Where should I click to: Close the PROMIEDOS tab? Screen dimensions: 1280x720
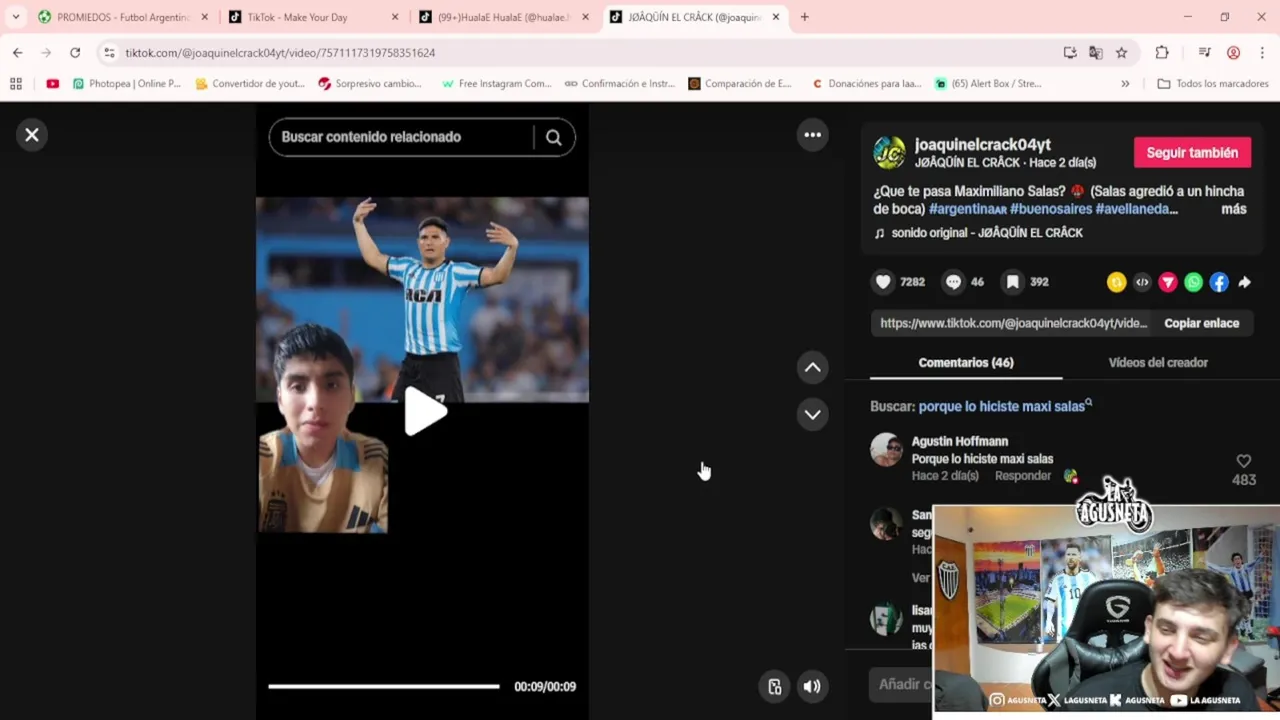(x=204, y=17)
